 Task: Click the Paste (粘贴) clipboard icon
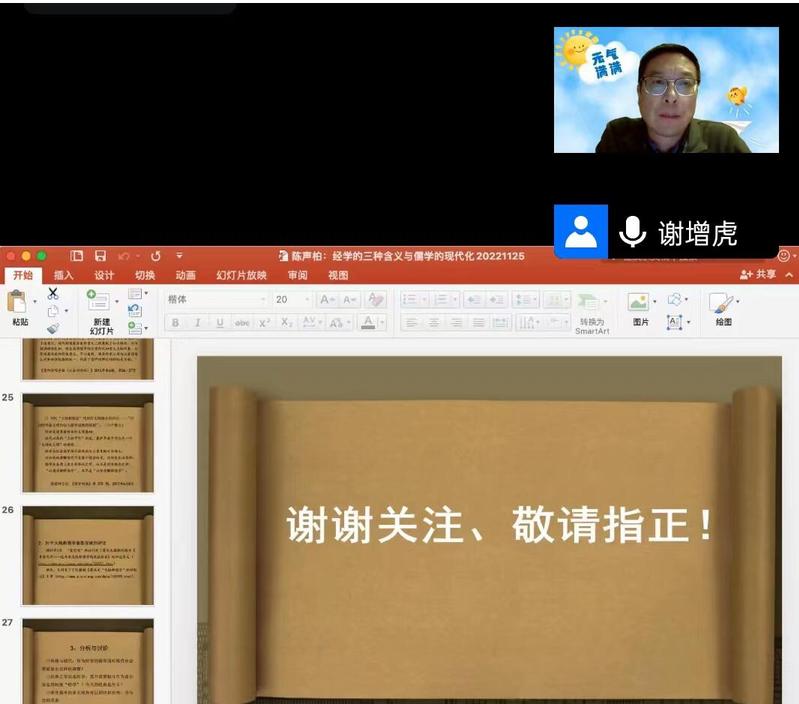coord(16,301)
